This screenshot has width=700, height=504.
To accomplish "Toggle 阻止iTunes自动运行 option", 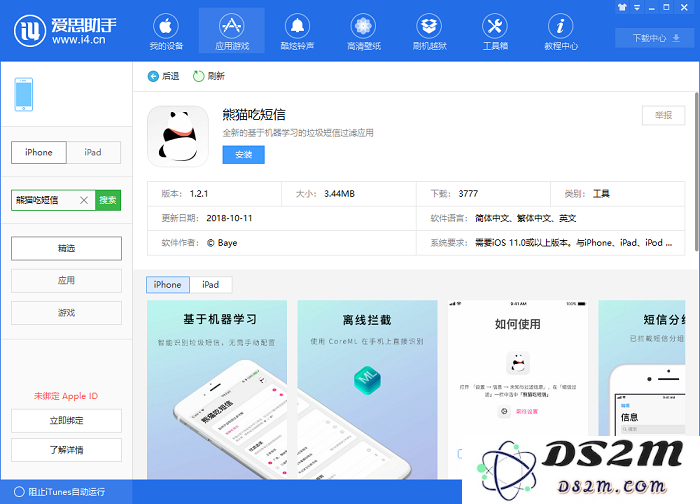I will pyautogui.click(x=19, y=492).
